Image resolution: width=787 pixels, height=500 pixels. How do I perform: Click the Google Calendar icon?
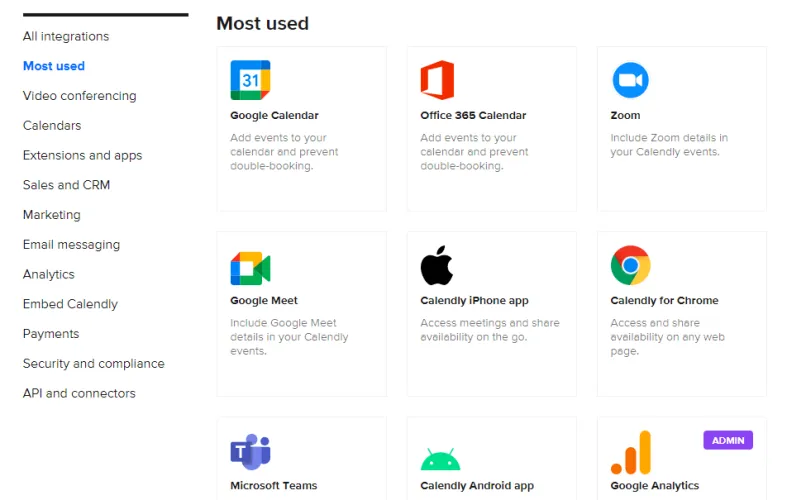coord(250,80)
